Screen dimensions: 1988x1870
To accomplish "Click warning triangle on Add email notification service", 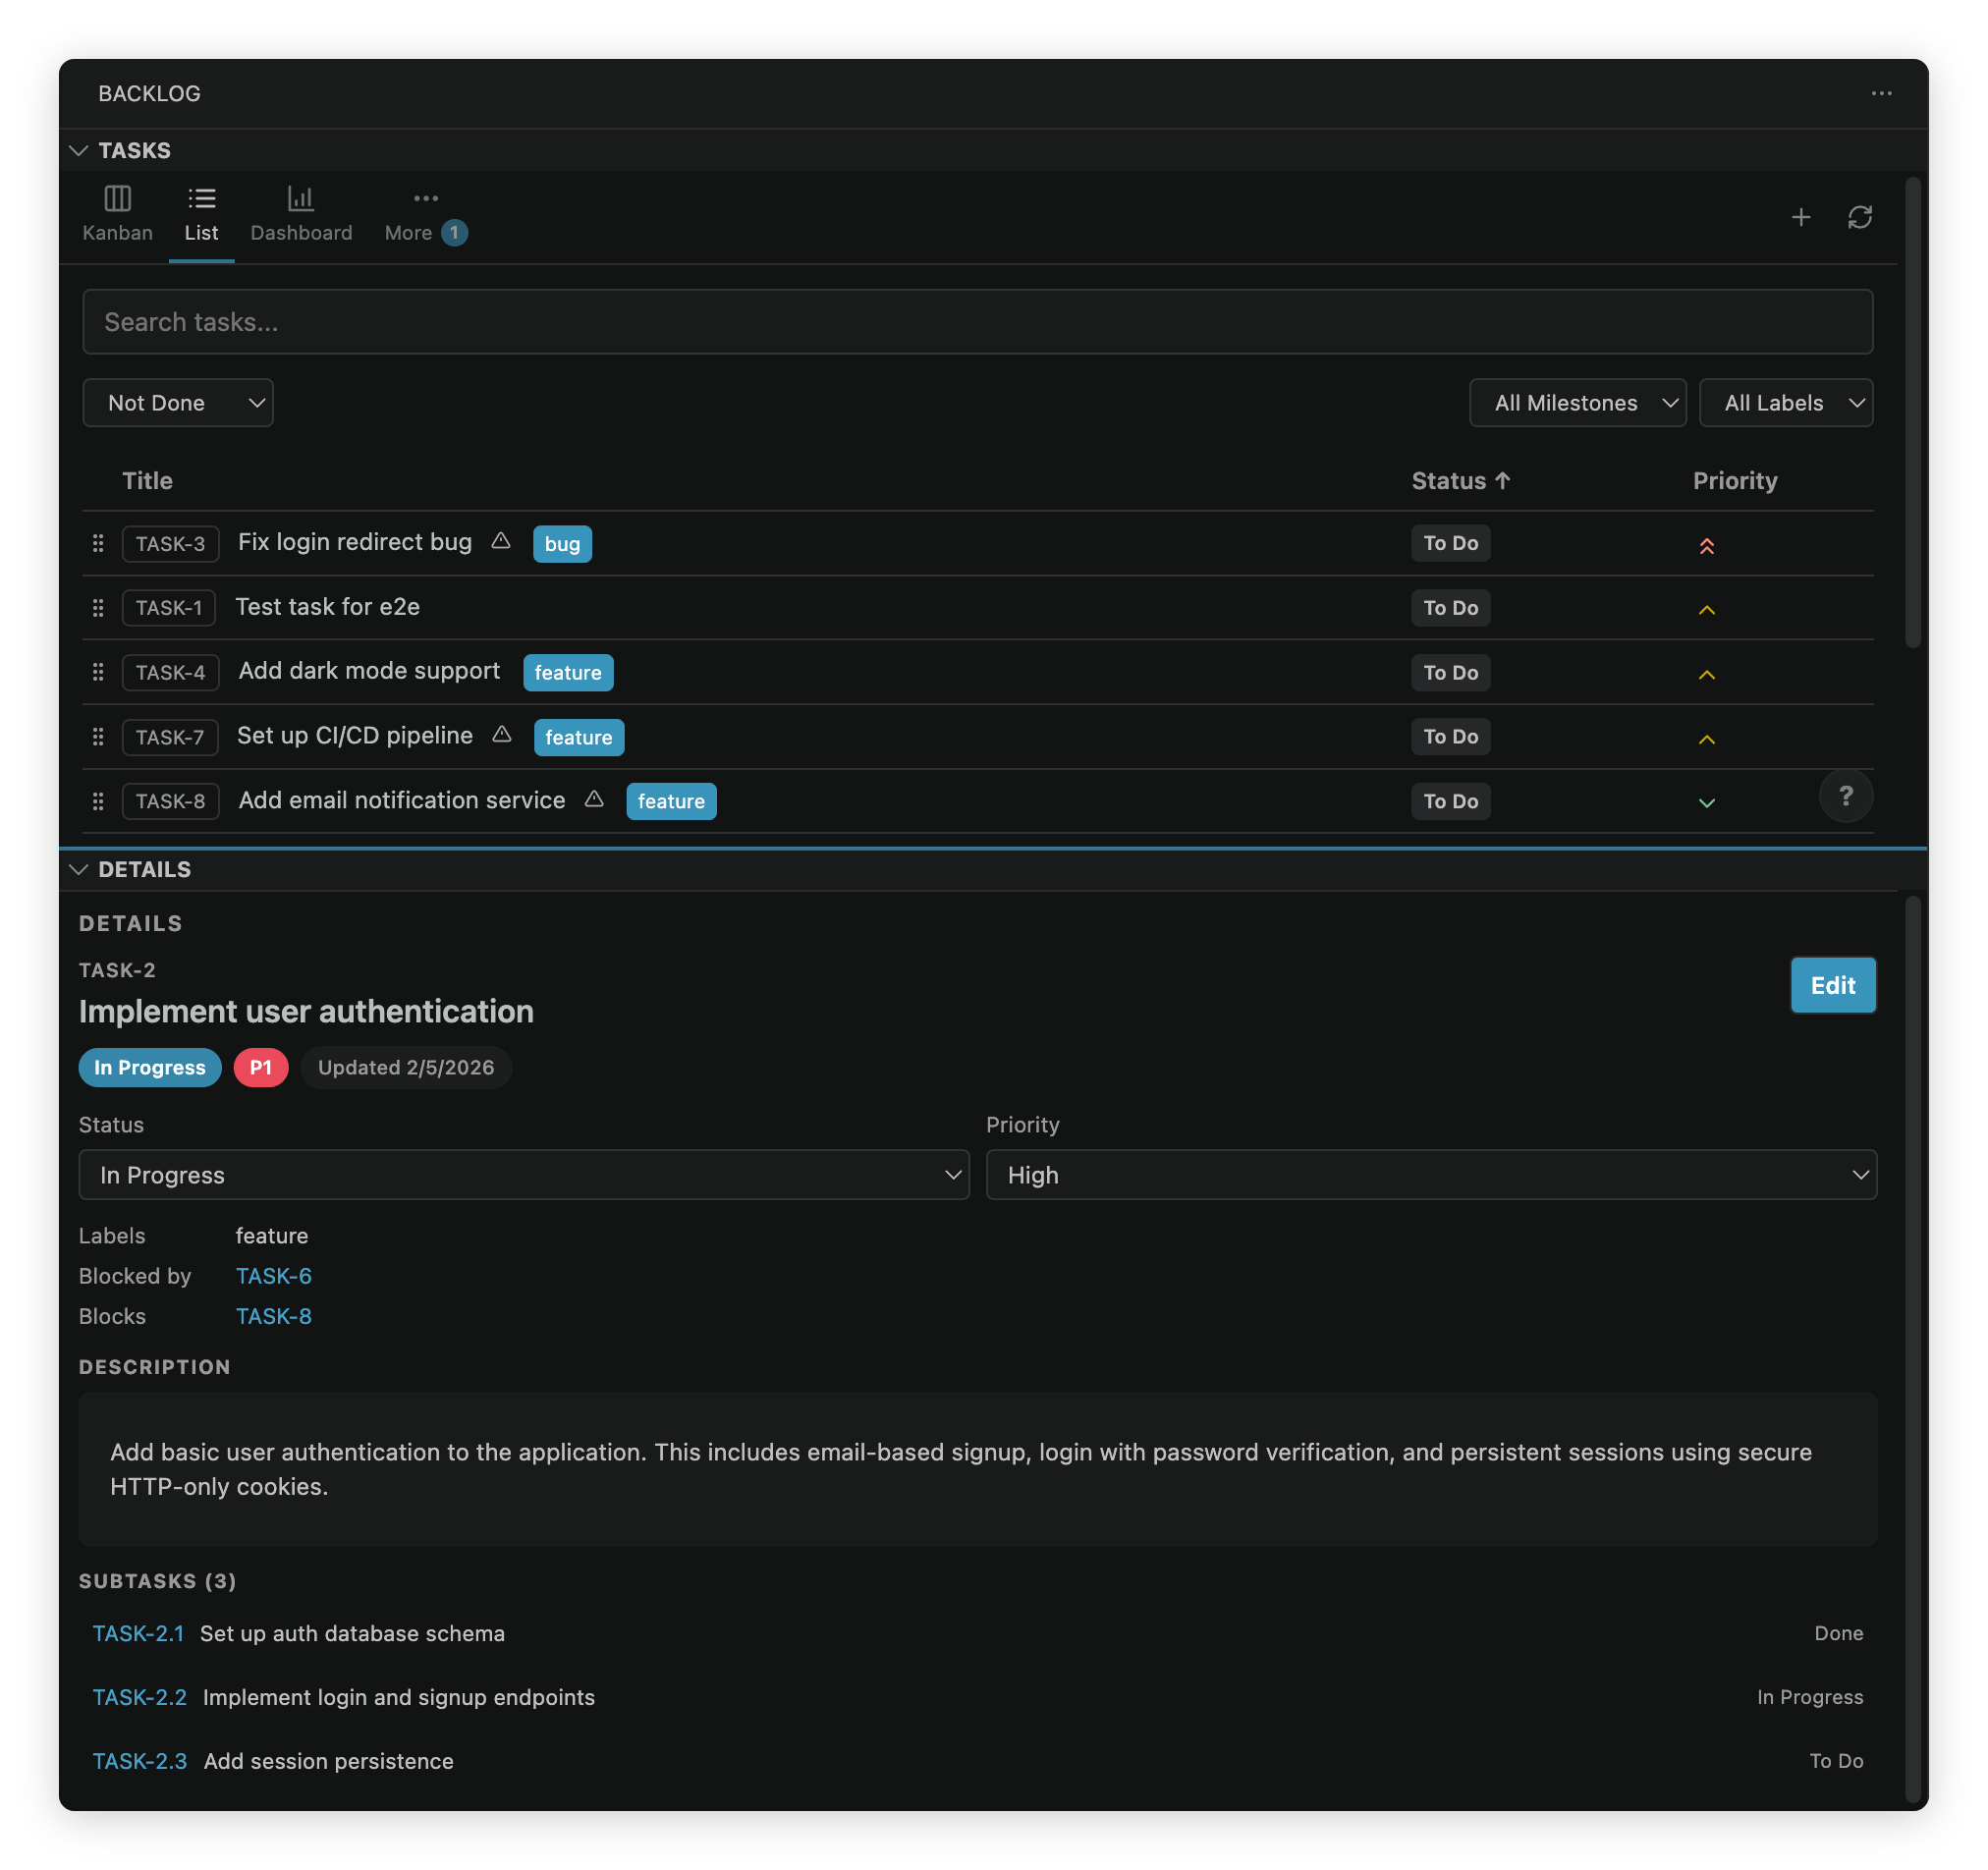I will (x=594, y=799).
